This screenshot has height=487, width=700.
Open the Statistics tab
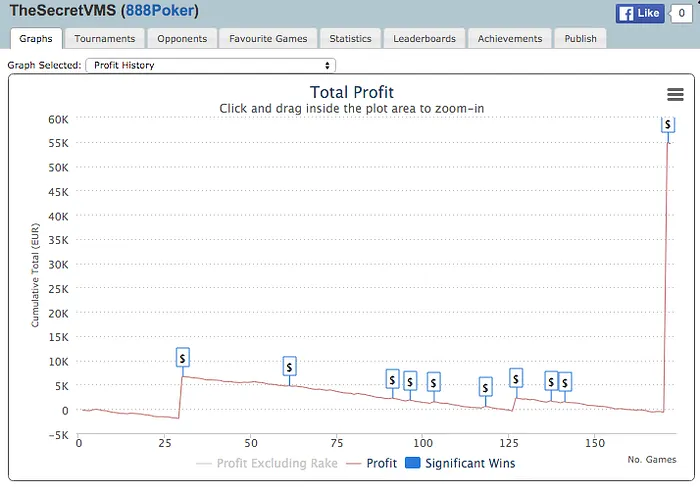[351, 39]
